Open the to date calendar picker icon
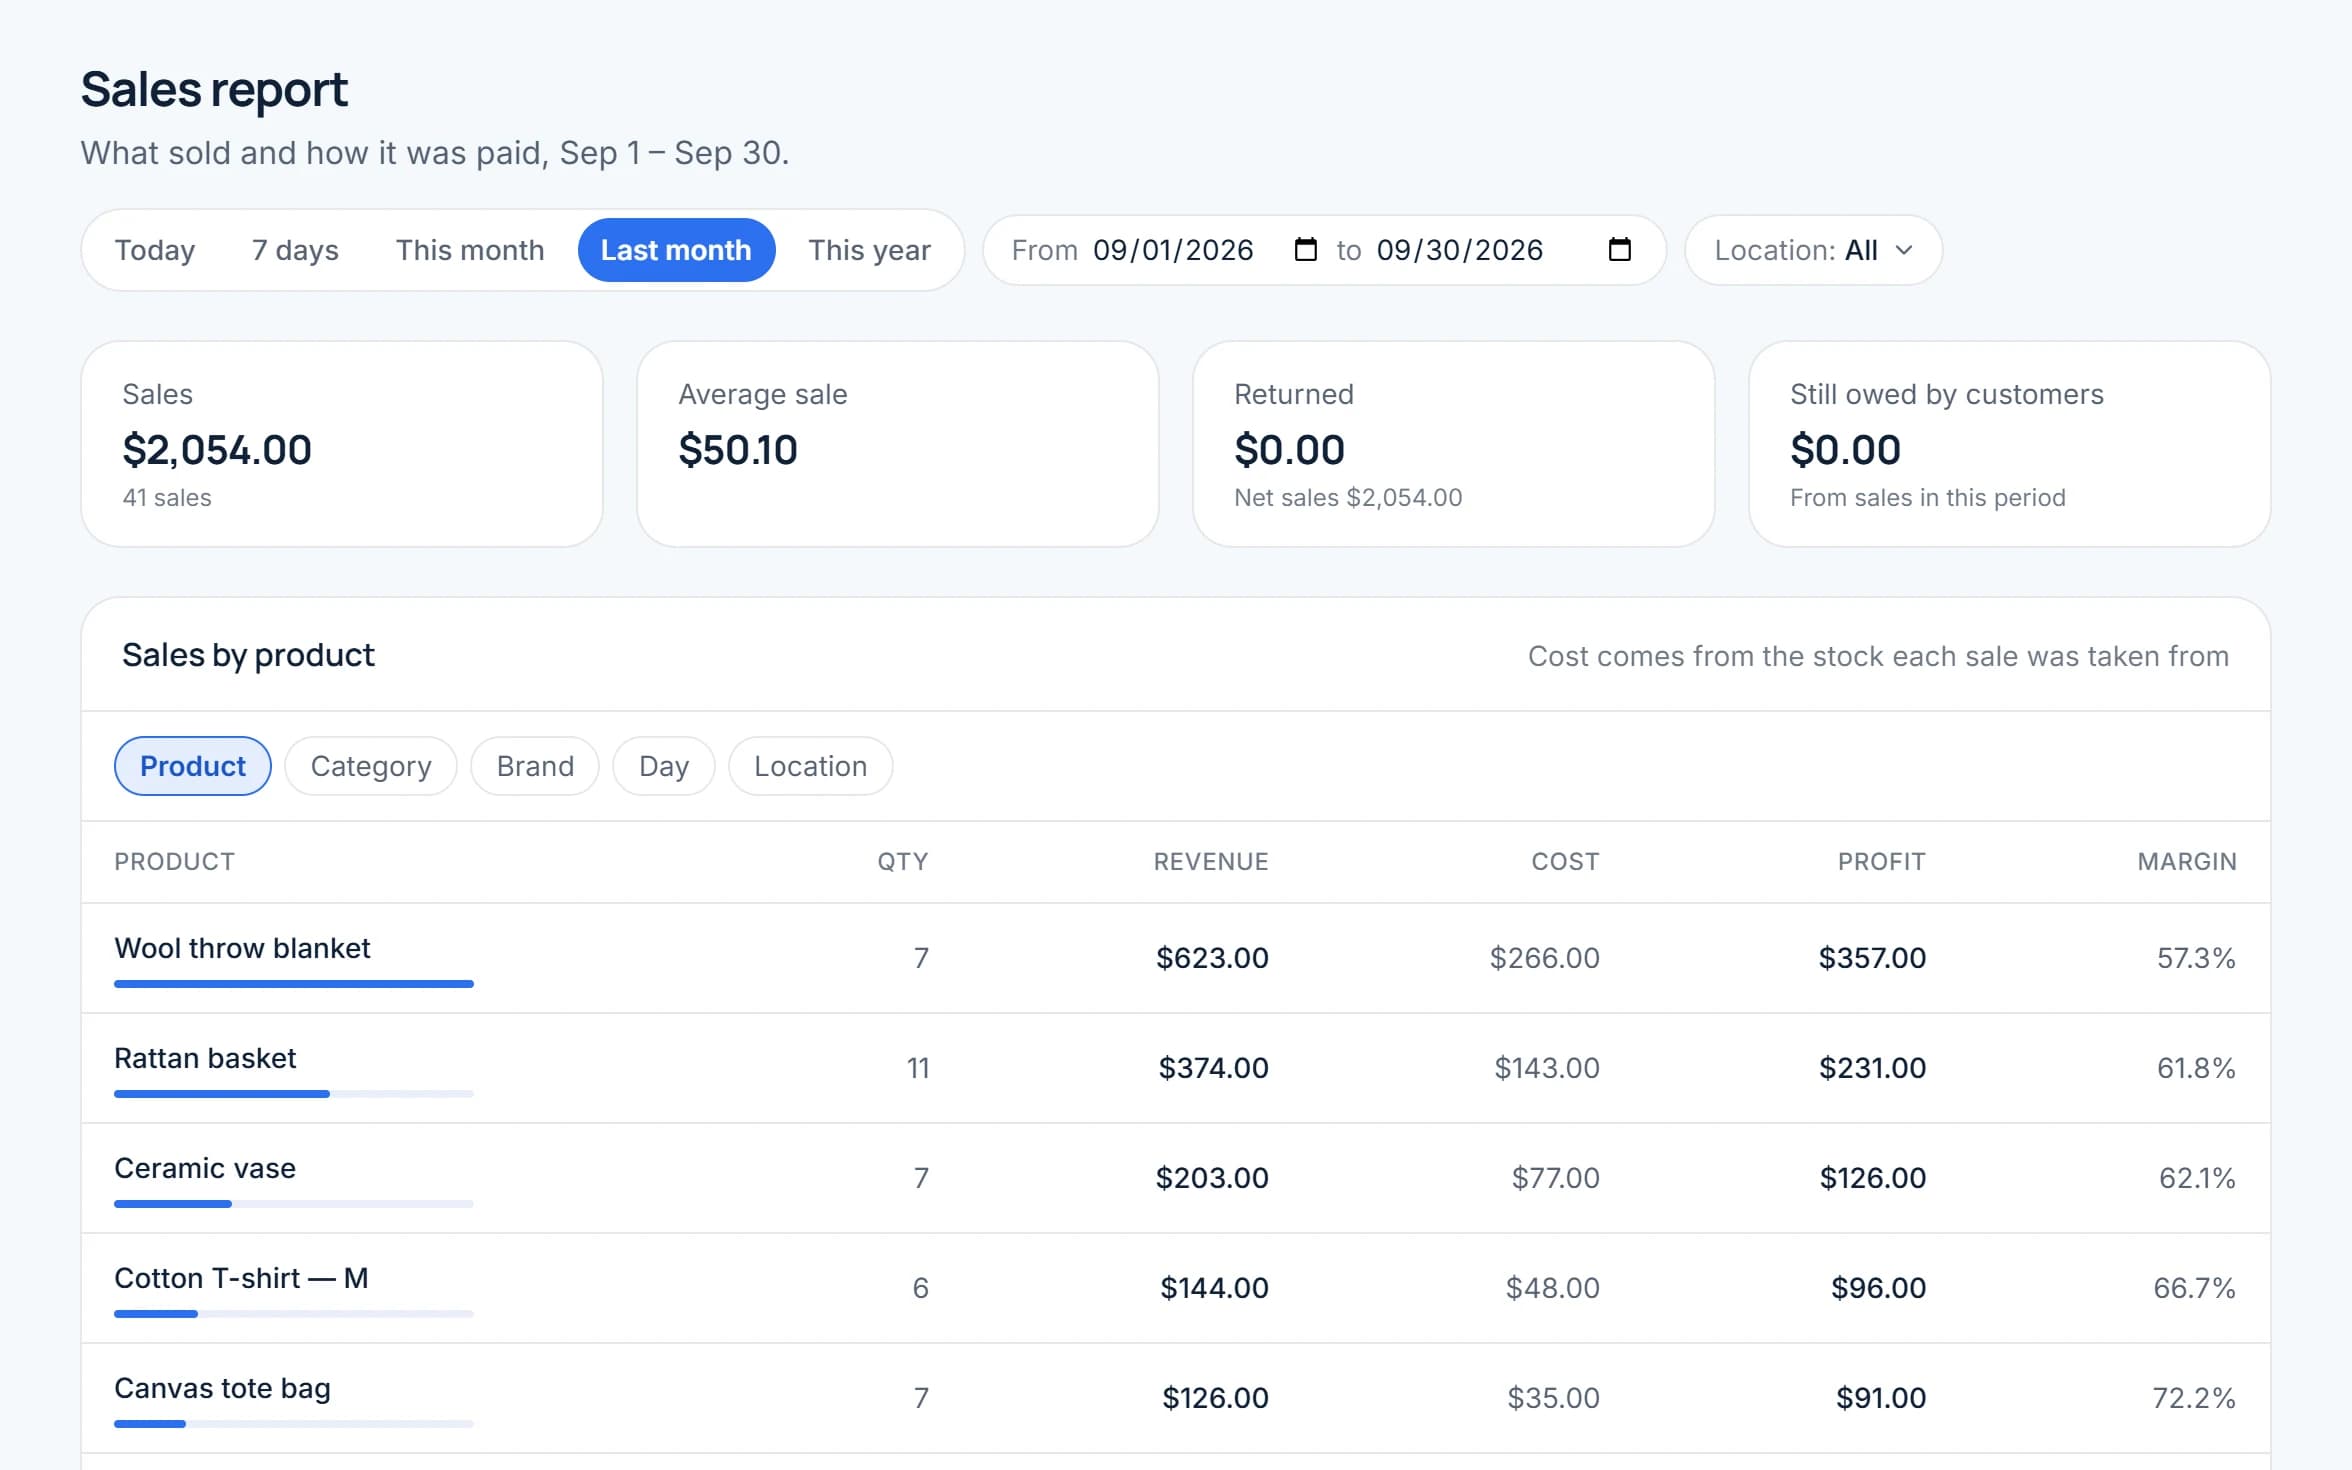2352x1470 pixels. (x=1619, y=250)
